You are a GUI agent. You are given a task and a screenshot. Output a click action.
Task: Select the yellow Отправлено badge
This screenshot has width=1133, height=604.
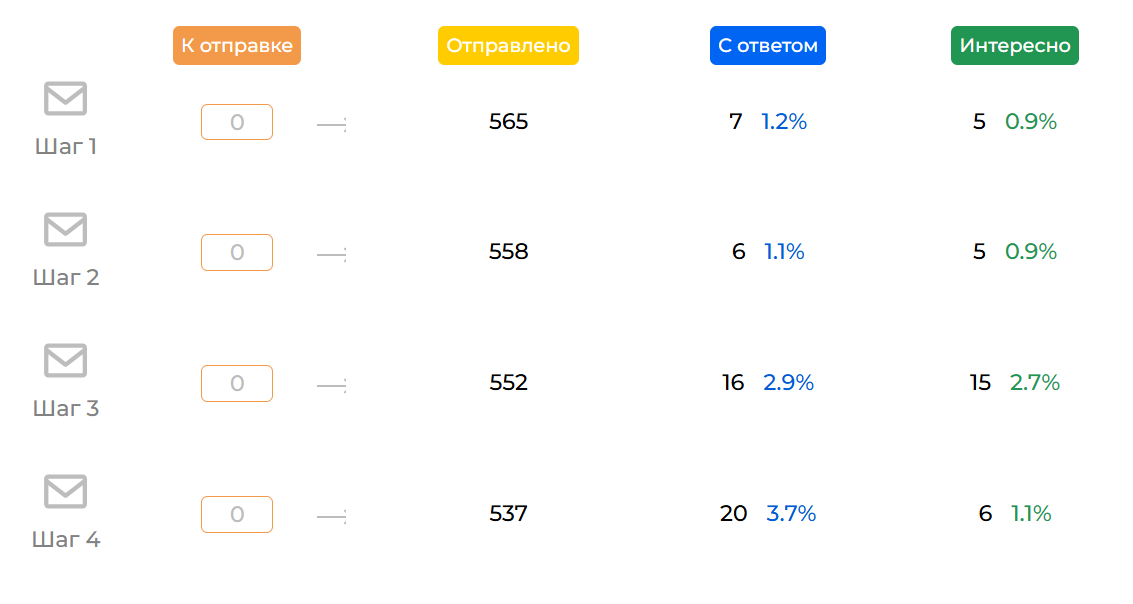tap(508, 46)
